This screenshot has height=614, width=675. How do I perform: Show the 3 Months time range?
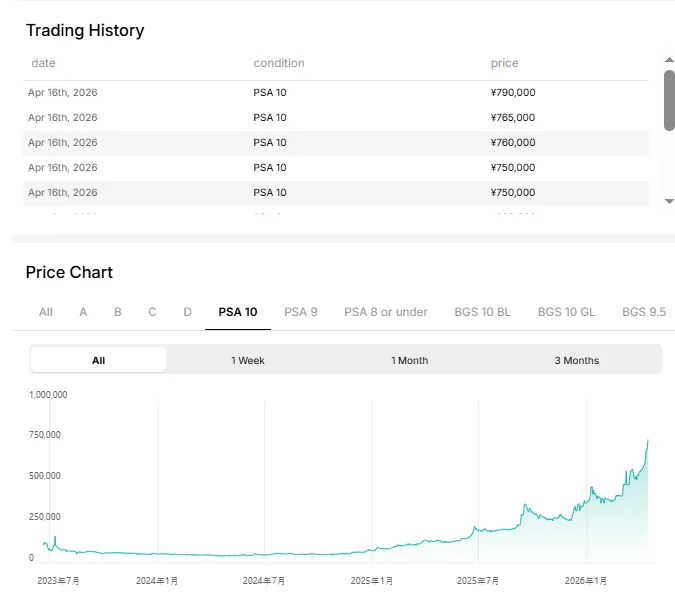point(577,360)
